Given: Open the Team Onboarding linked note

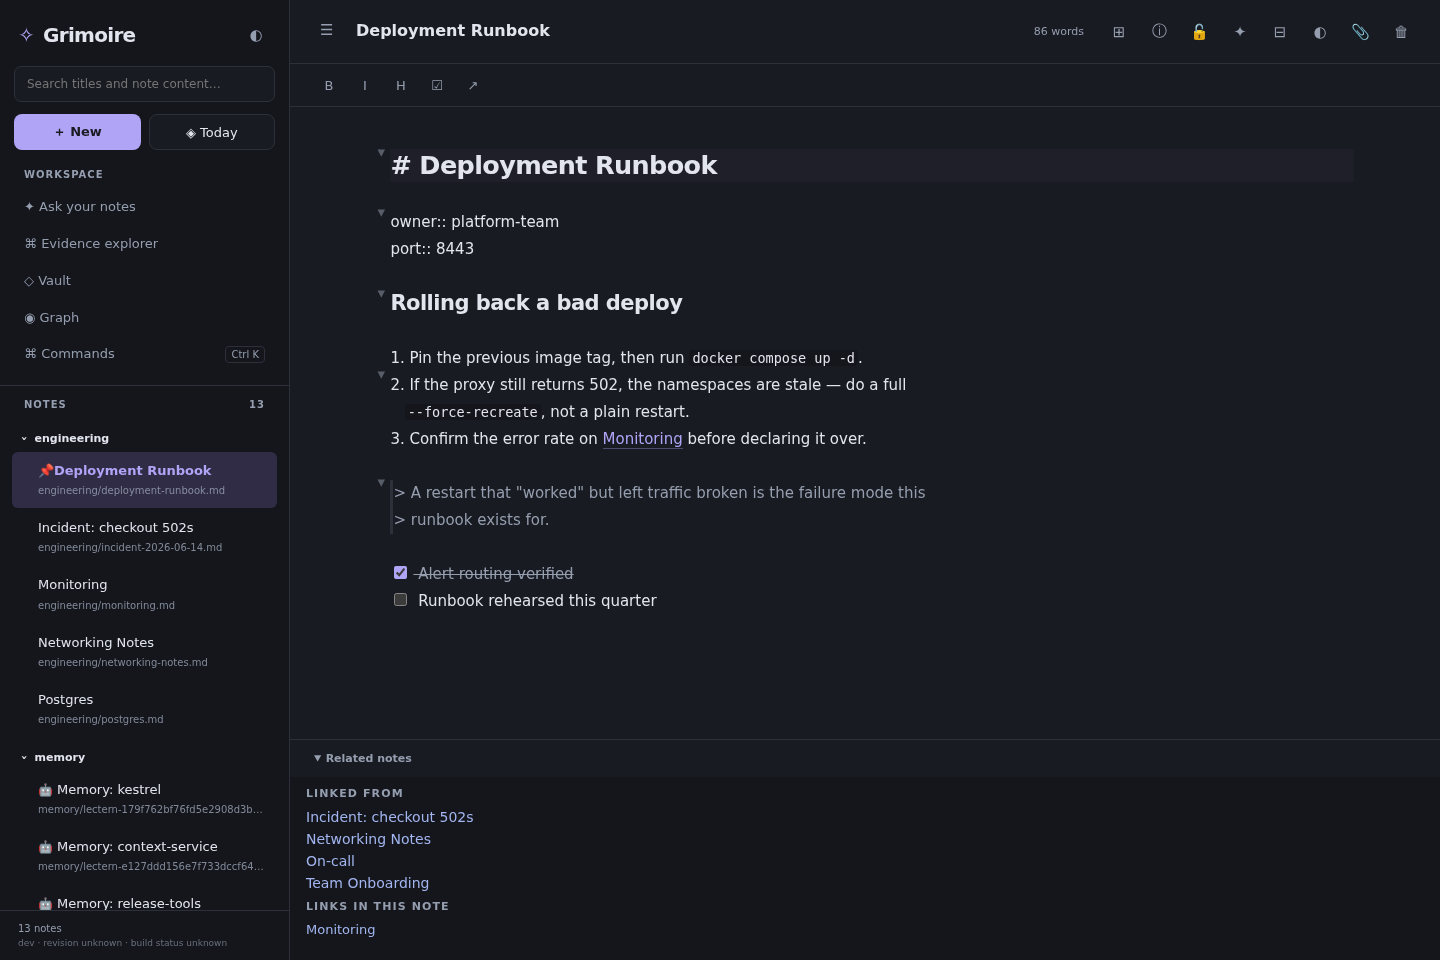Looking at the screenshot, I should 367,883.
